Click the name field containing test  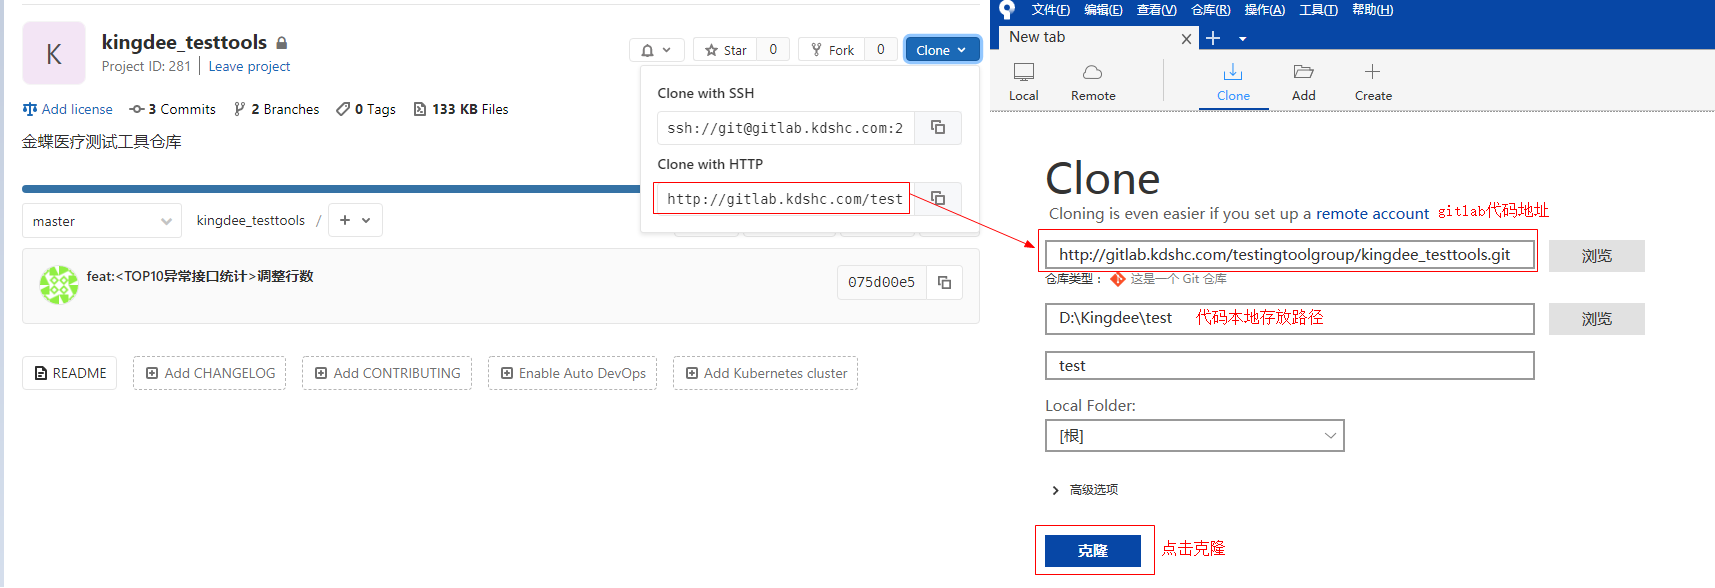point(1289,365)
